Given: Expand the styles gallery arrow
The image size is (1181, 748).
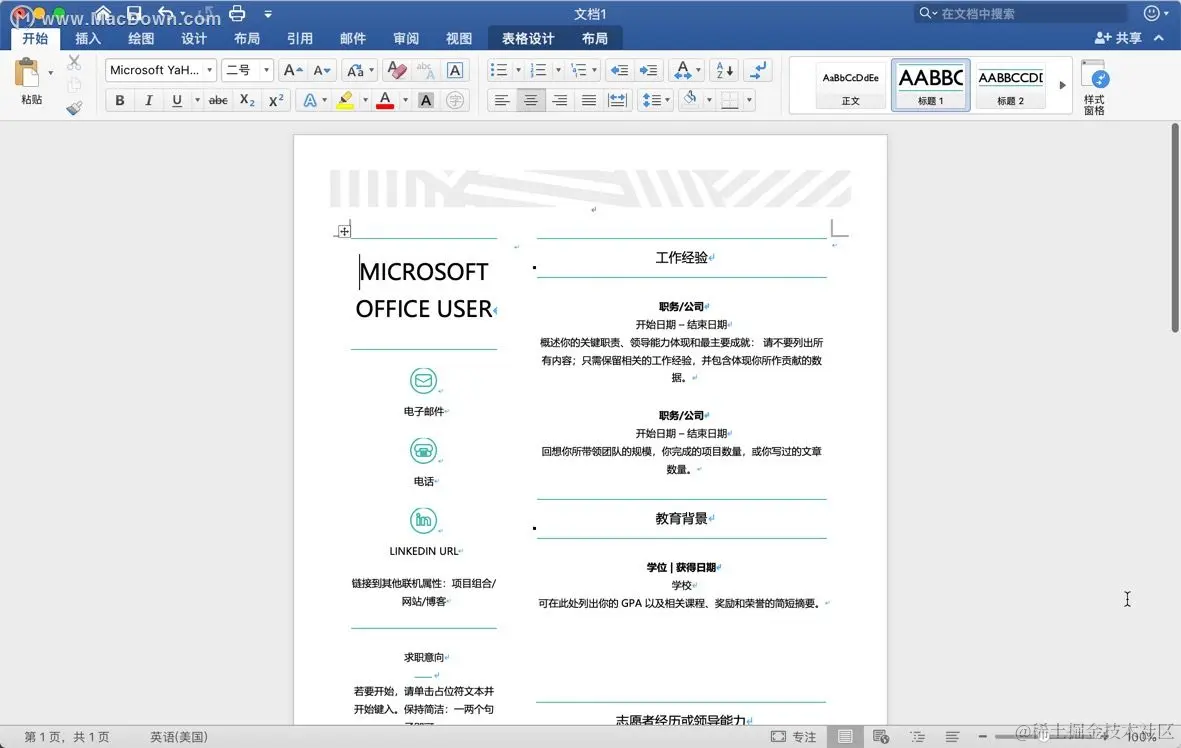Looking at the screenshot, I should pyautogui.click(x=1062, y=85).
